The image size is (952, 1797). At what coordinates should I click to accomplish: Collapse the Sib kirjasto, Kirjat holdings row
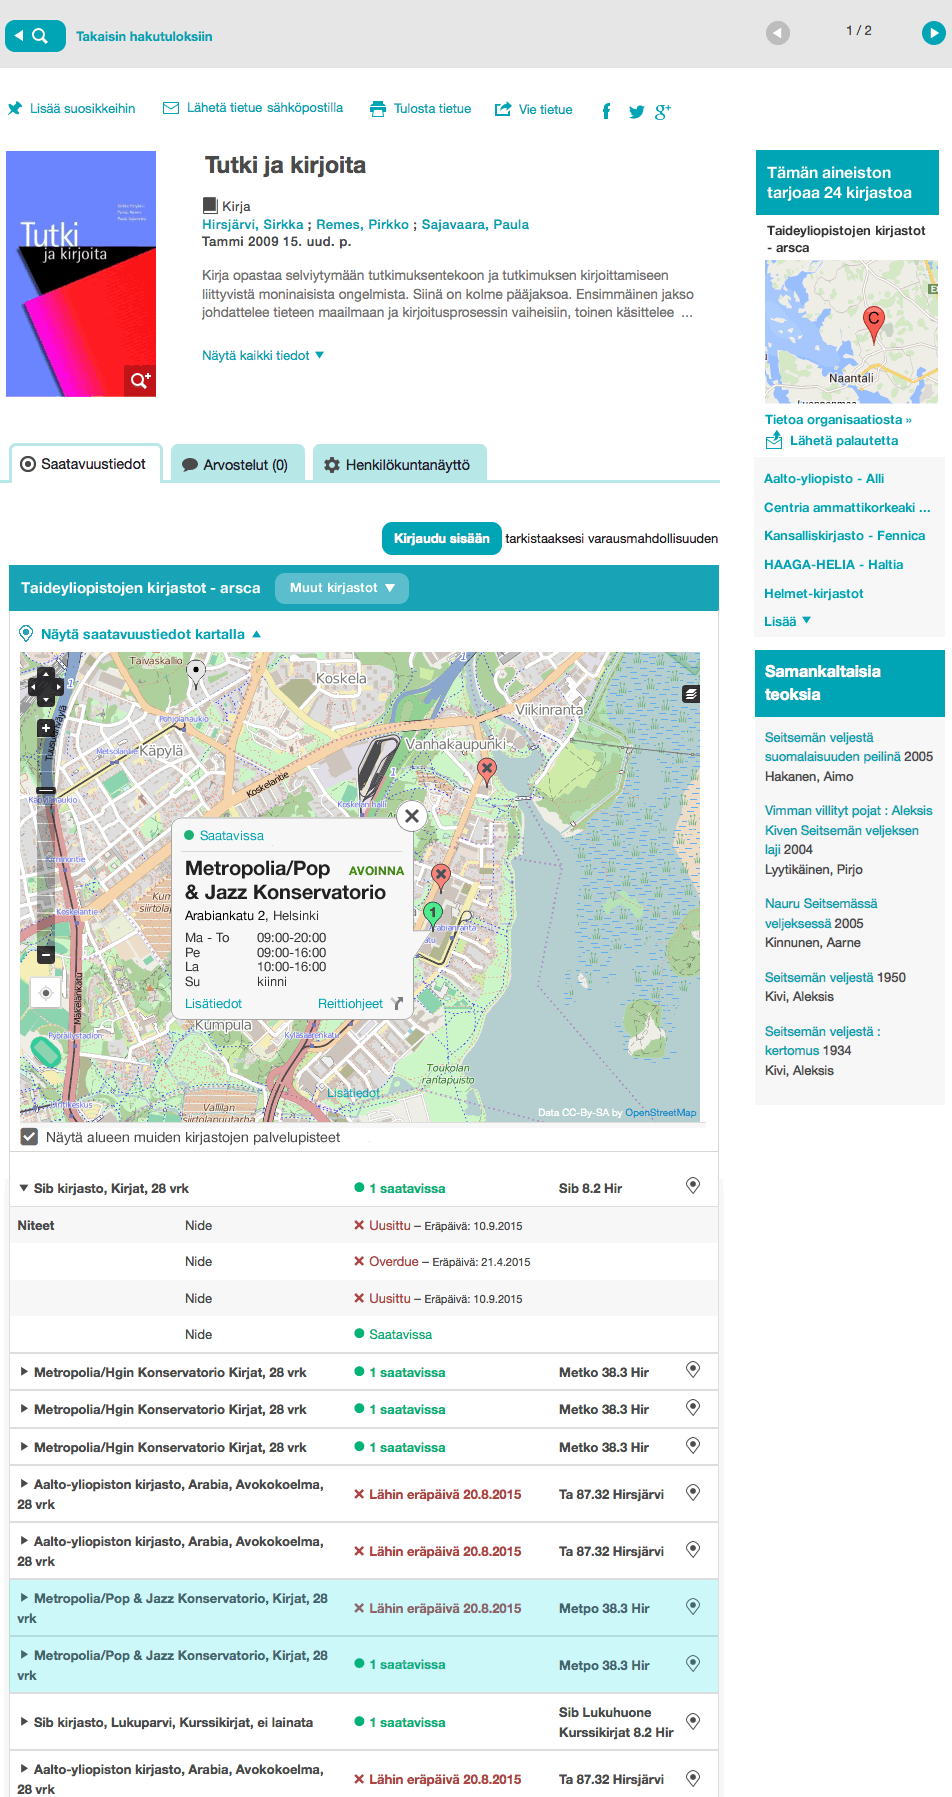tap(24, 1189)
